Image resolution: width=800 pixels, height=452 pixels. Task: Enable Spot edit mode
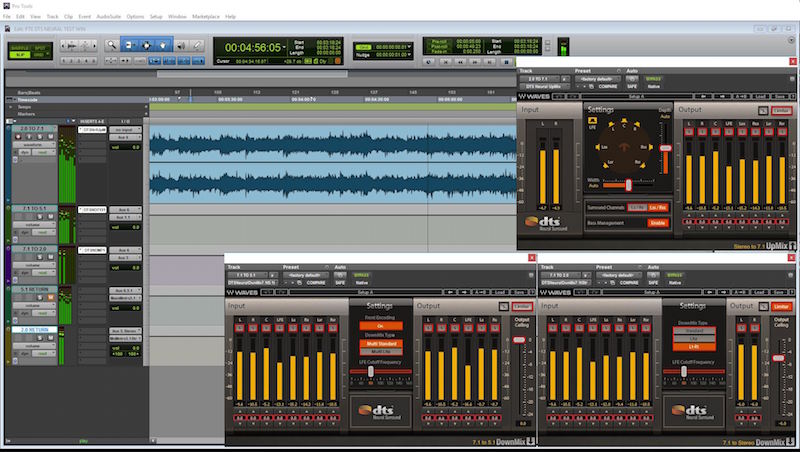coord(41,47)
